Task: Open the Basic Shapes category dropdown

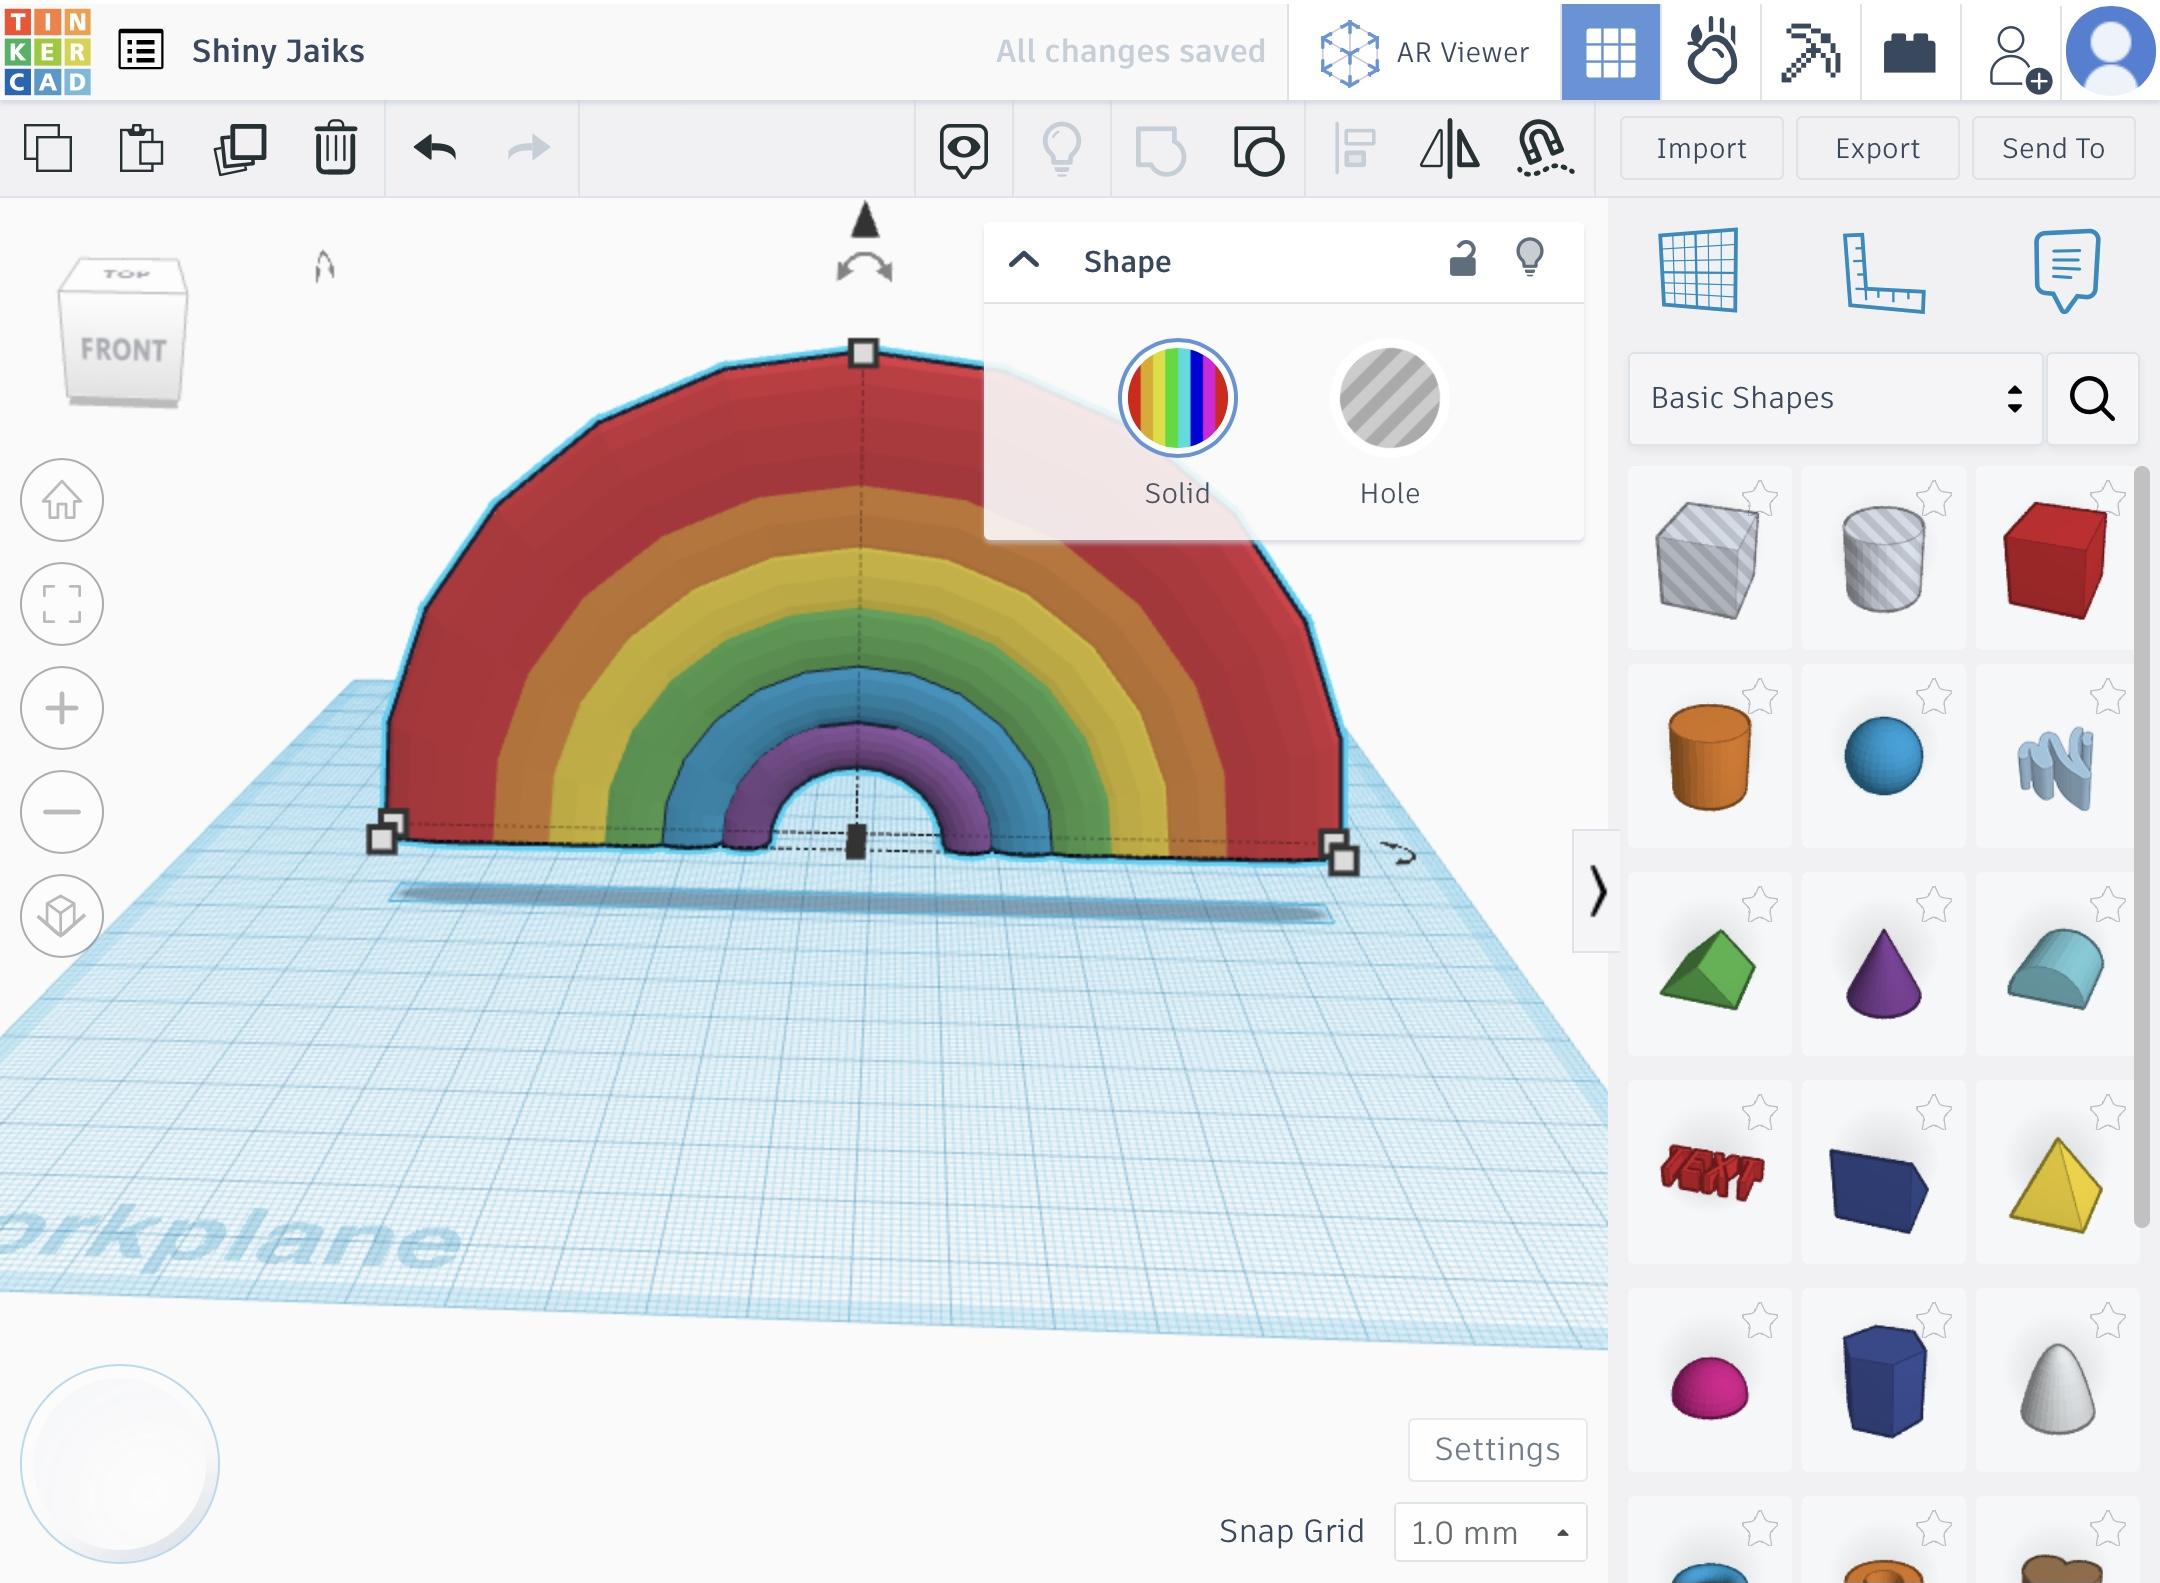Action: tap(1834, 398)
